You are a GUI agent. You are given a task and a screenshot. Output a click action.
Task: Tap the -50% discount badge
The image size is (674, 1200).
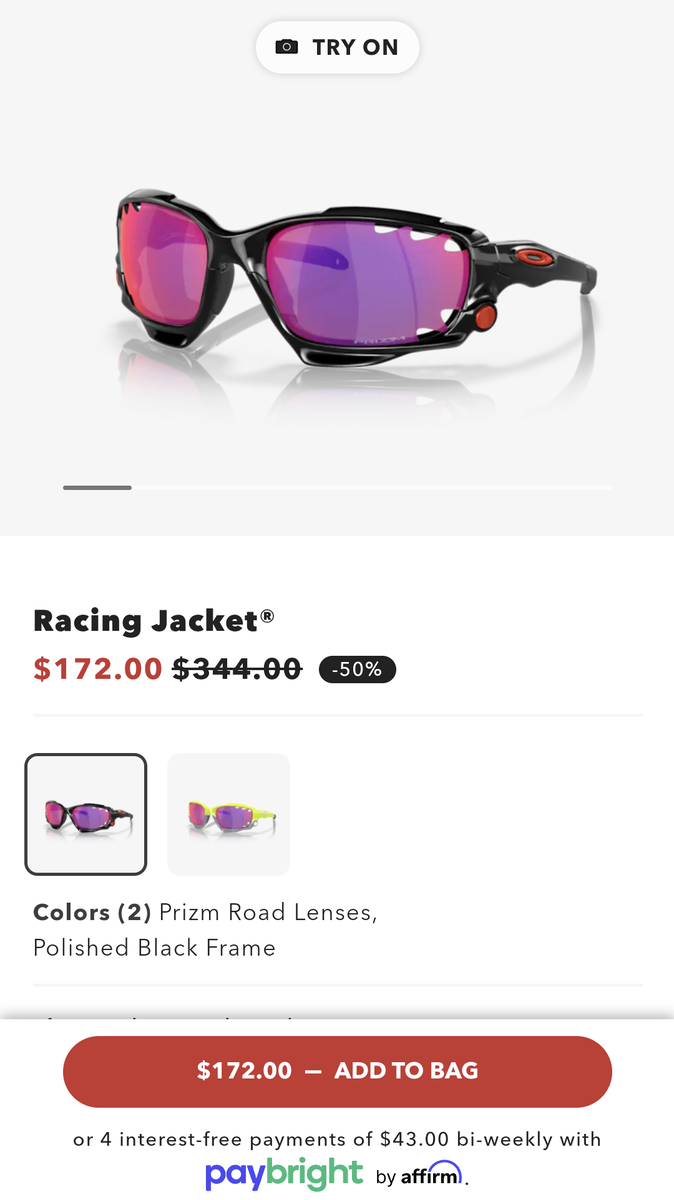pos(357,669)
